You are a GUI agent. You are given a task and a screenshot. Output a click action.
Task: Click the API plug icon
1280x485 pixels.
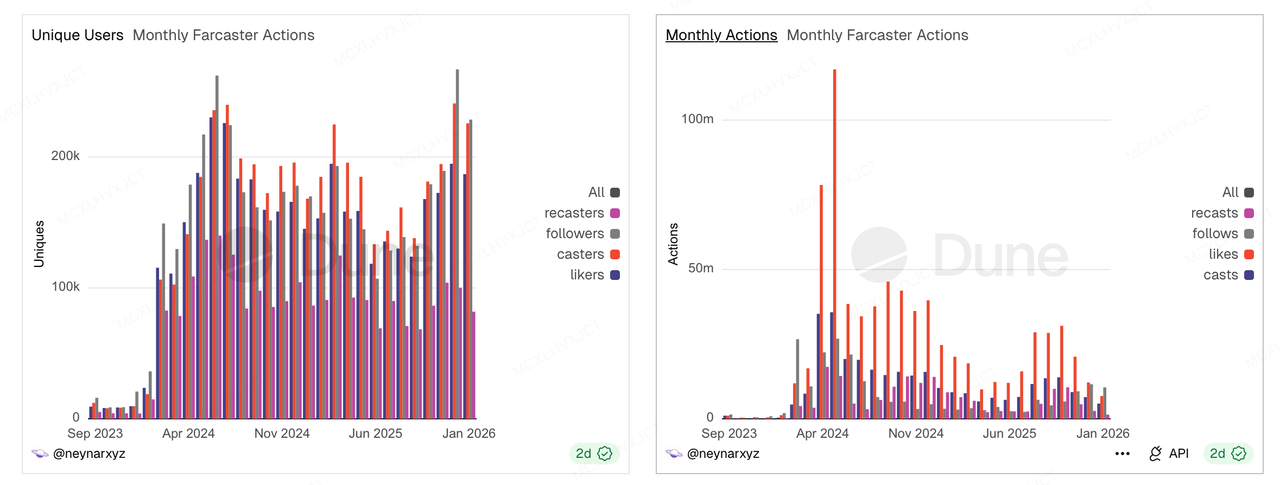tap(1157, 453)
